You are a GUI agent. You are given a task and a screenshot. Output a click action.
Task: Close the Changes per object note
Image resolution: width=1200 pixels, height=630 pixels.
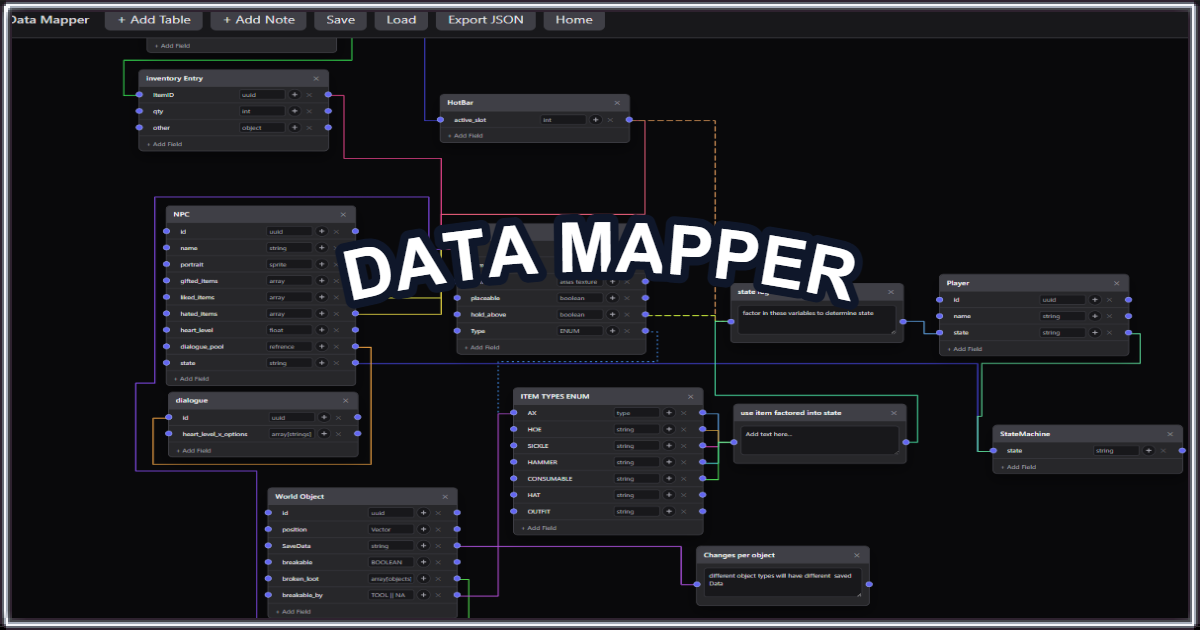pos(857,555)
